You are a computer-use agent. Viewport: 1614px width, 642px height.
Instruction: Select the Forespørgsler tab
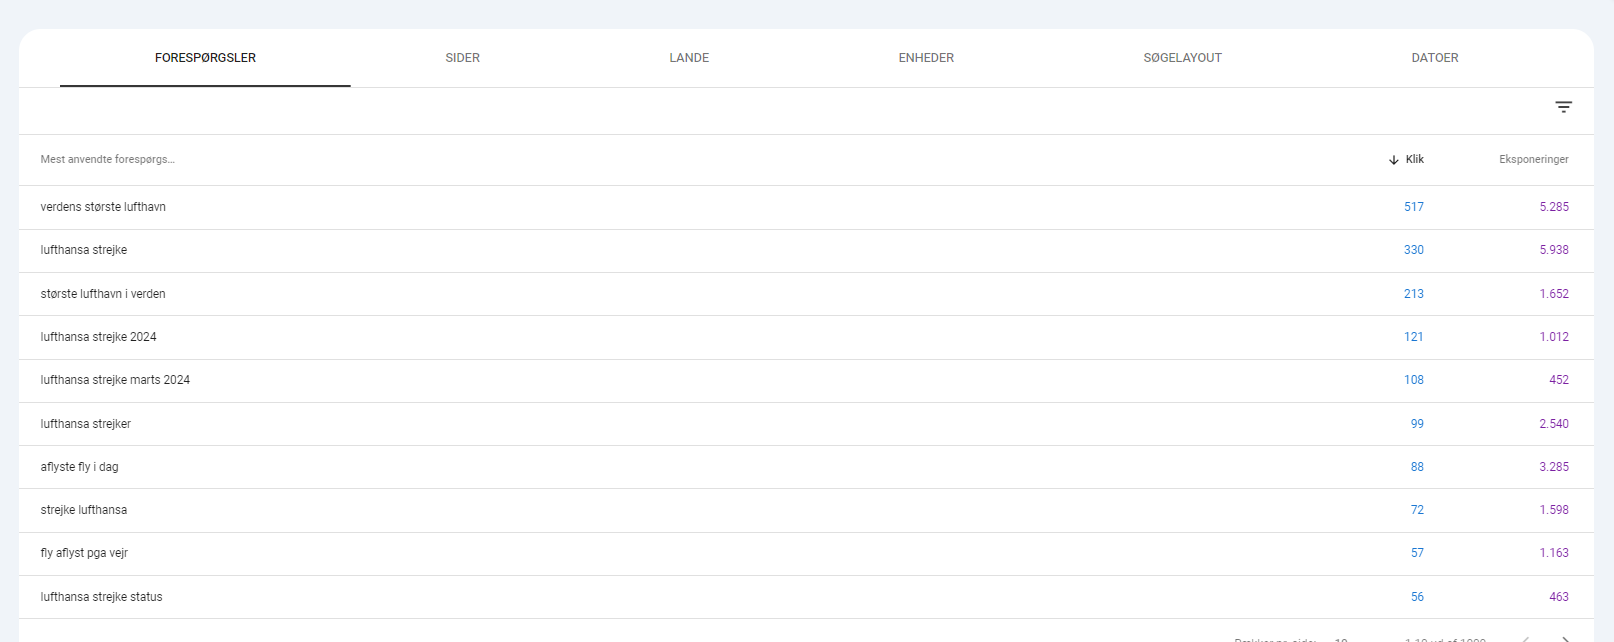click(205, 58)
